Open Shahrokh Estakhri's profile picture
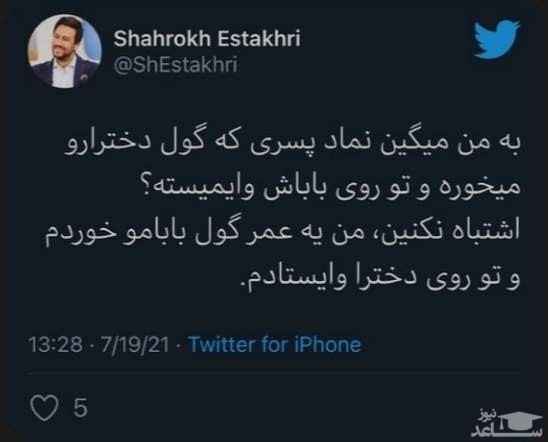Image resolution: width=548 pixels, height=442 pixels. tap(64, 51)
